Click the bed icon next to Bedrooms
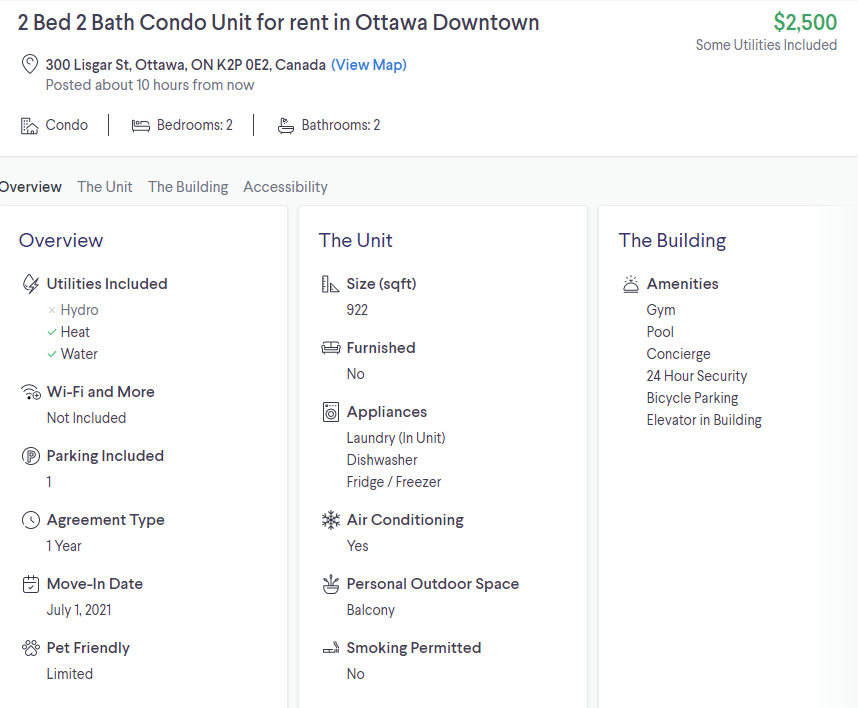This screenshot has height=708, width=858. click(x=141, y=125)
